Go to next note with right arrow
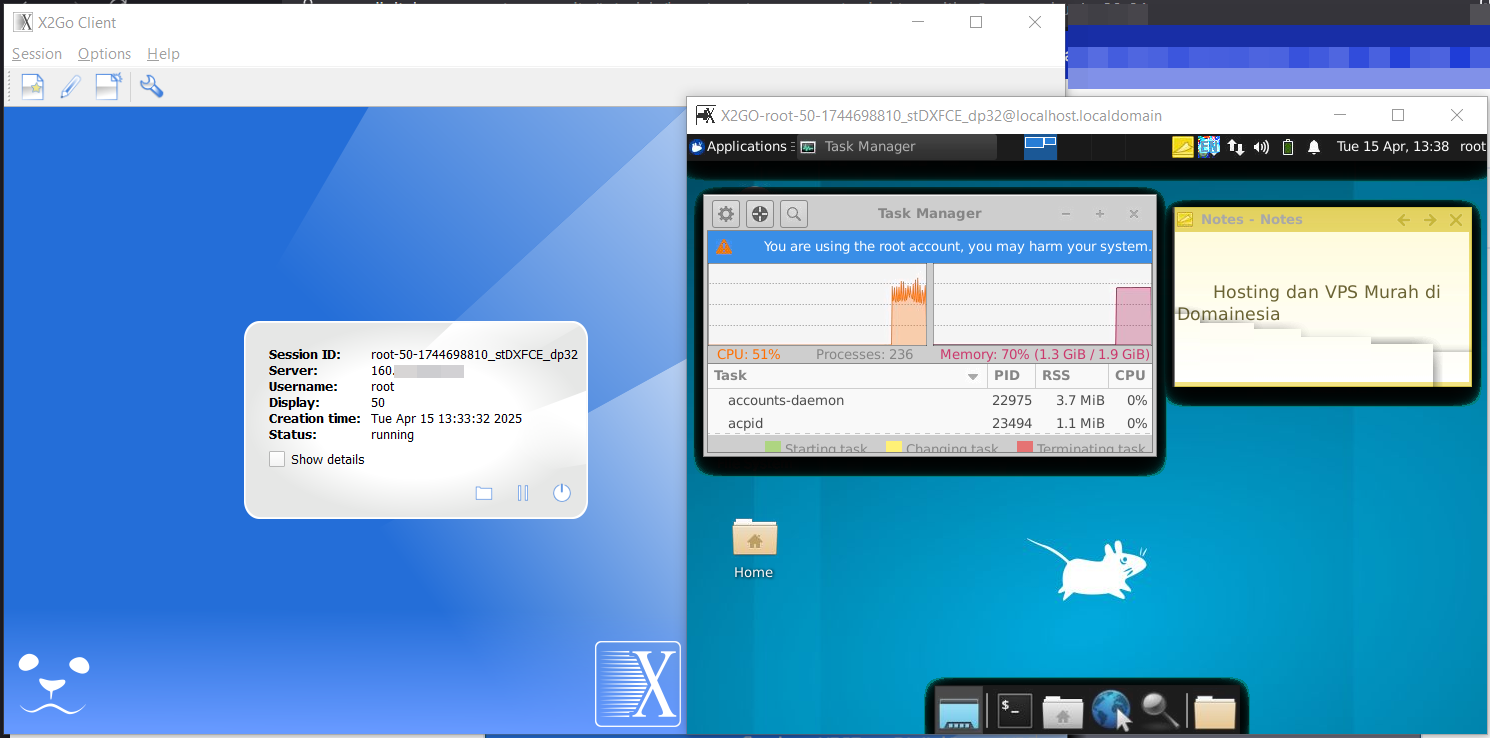 point(1429,220)
